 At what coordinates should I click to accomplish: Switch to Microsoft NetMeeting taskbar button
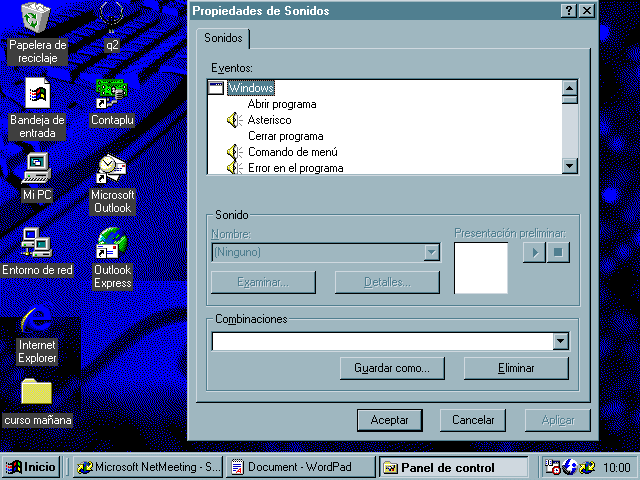point(149,467)
